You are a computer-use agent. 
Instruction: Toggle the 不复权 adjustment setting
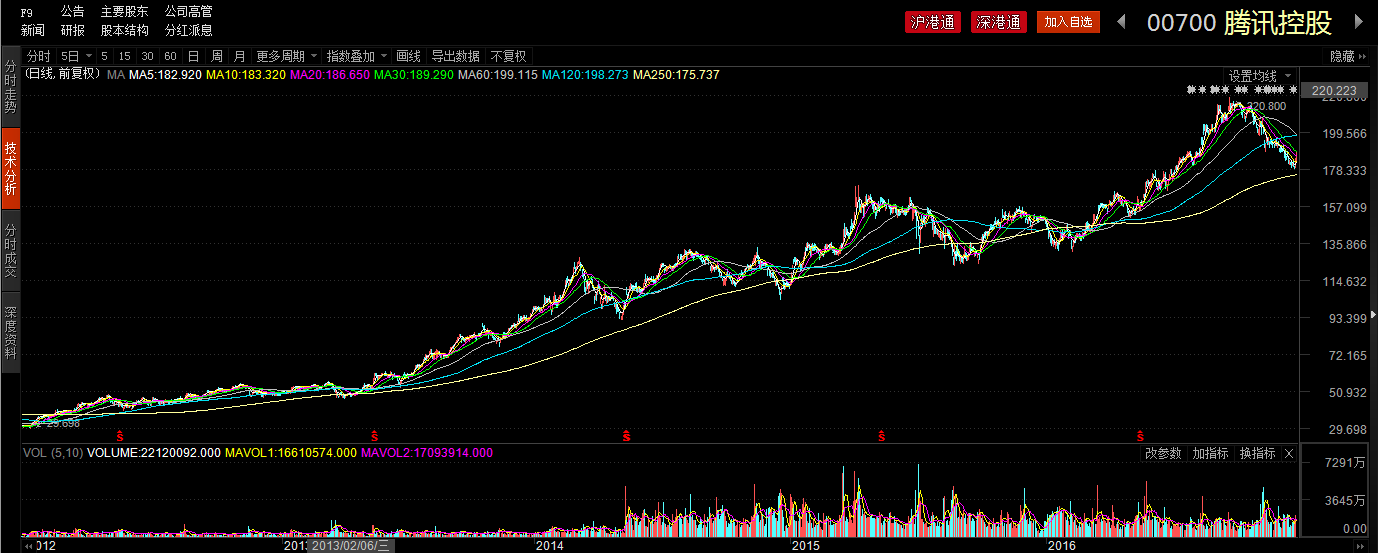pos(508,56)
